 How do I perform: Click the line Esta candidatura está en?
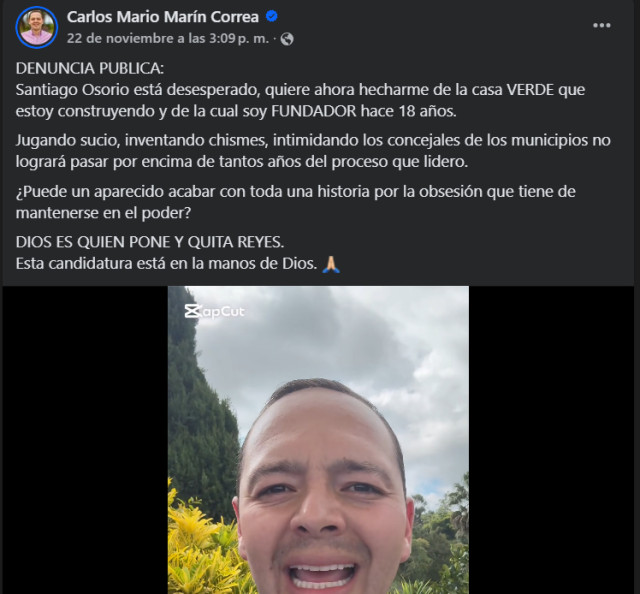point(166,264)
